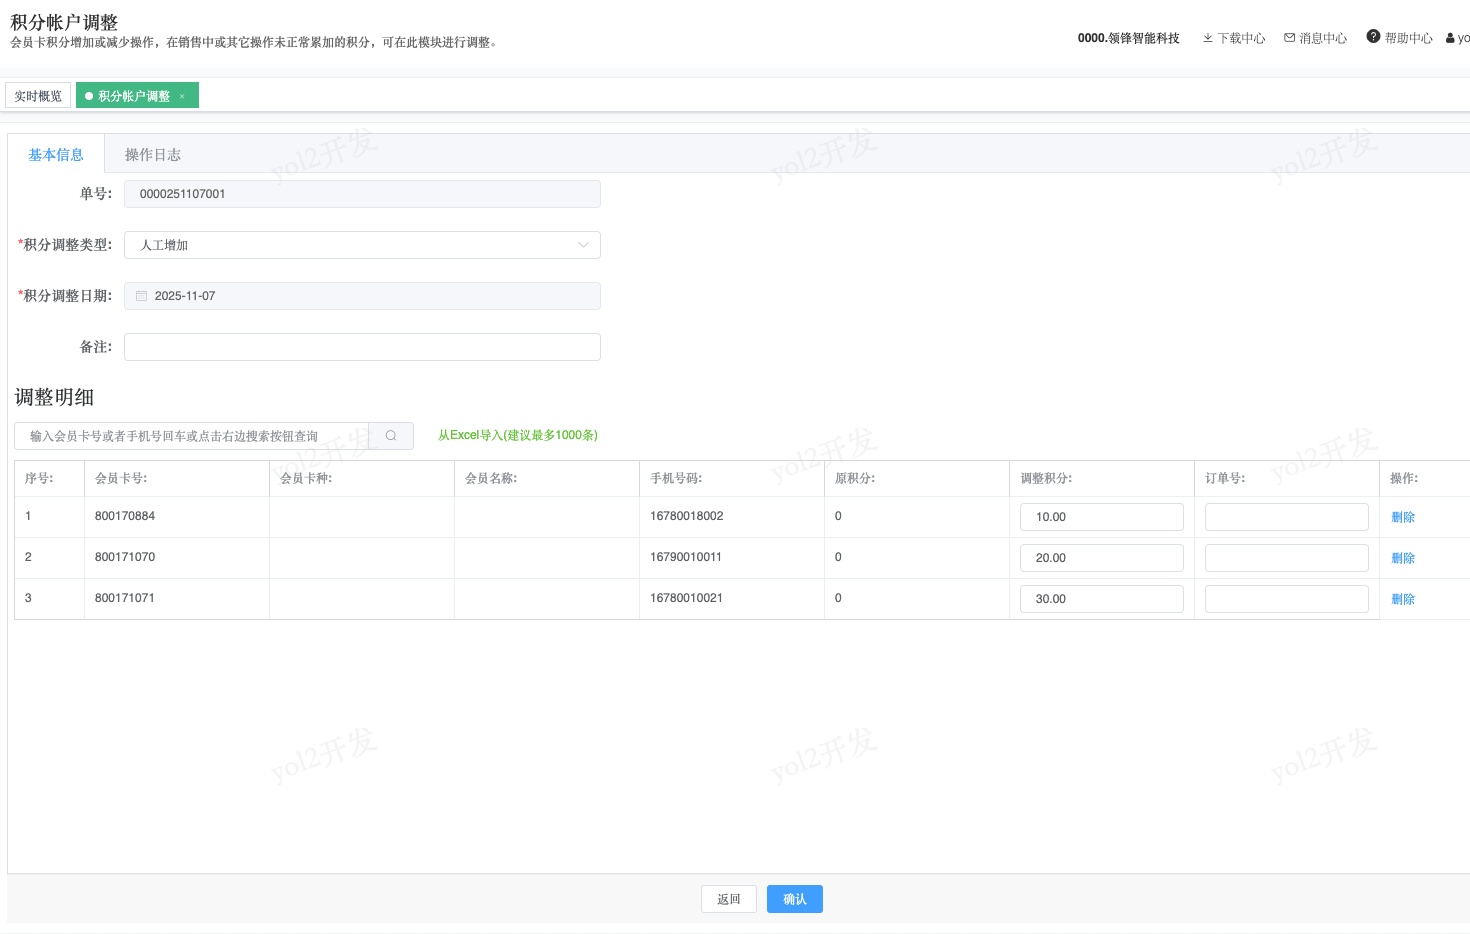Click the member search magnifier button
Image resolution: width=1470 pixels, height=934 pixels.
click(391, 436)
